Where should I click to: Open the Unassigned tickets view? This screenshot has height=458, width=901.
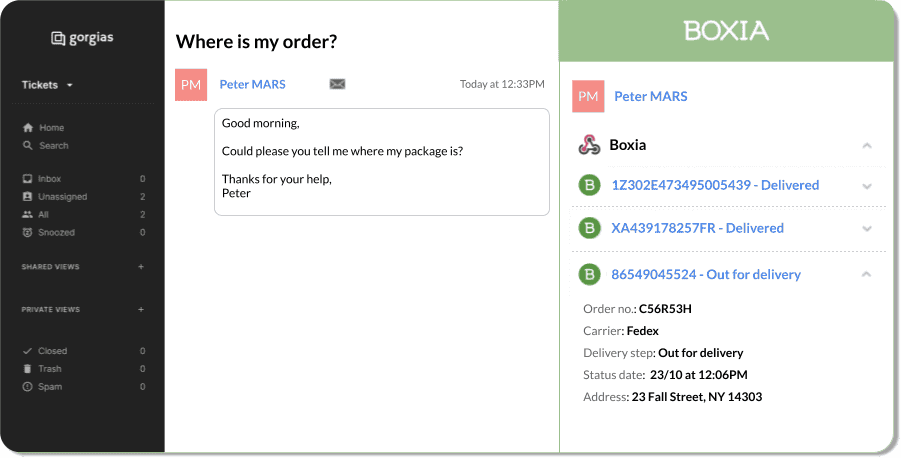[84, 197]
